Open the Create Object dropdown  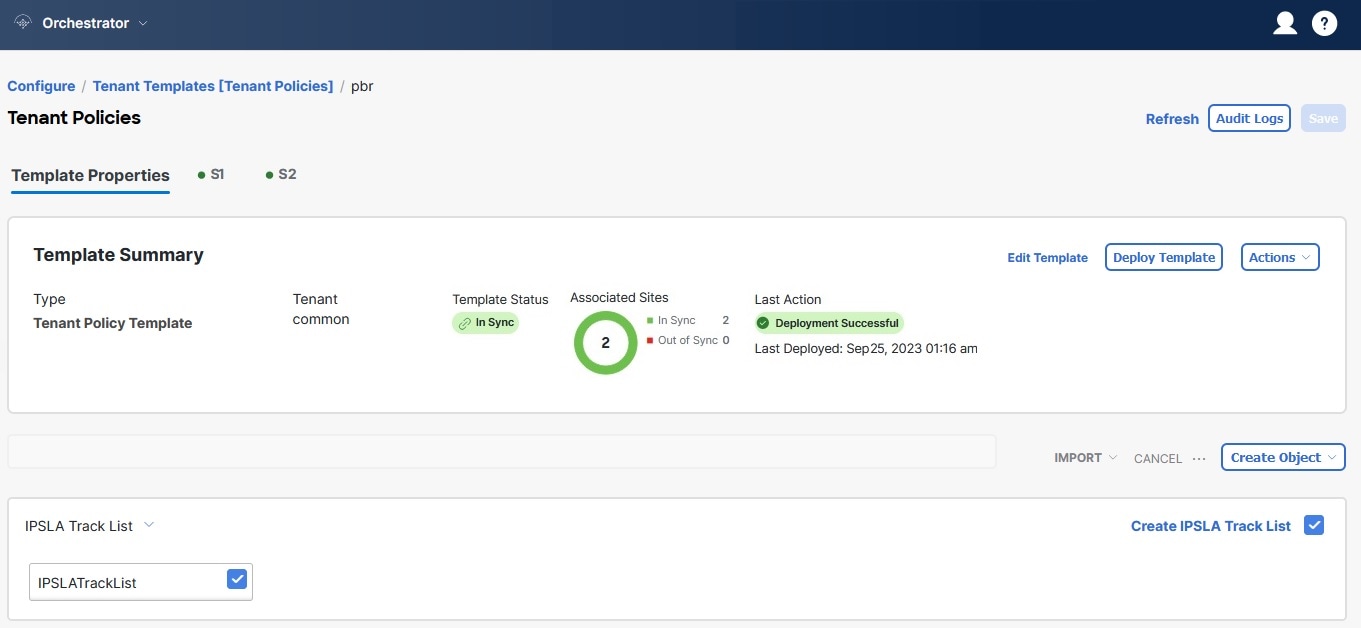(x=1283, y=457)
